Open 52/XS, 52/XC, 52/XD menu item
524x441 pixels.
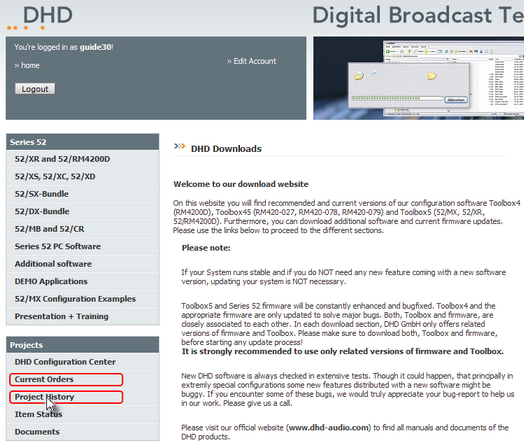click(x=83, y=176)
